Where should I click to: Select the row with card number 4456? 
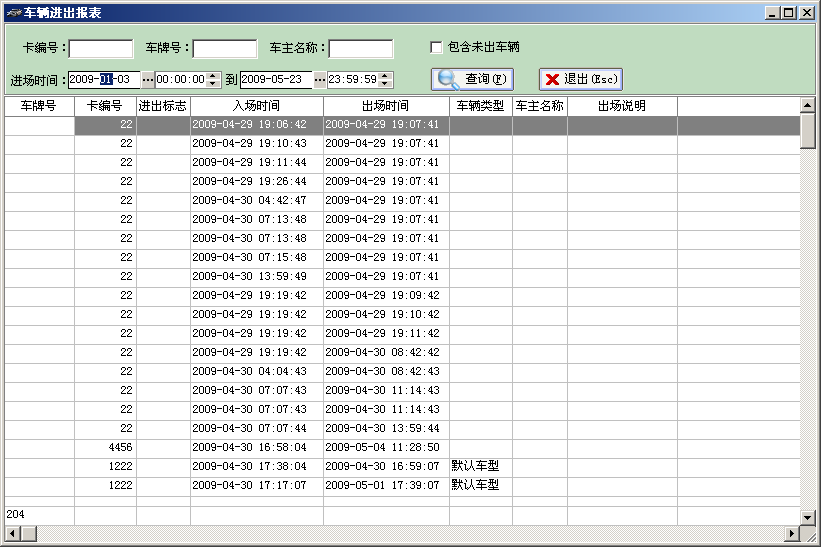(402, 448)
